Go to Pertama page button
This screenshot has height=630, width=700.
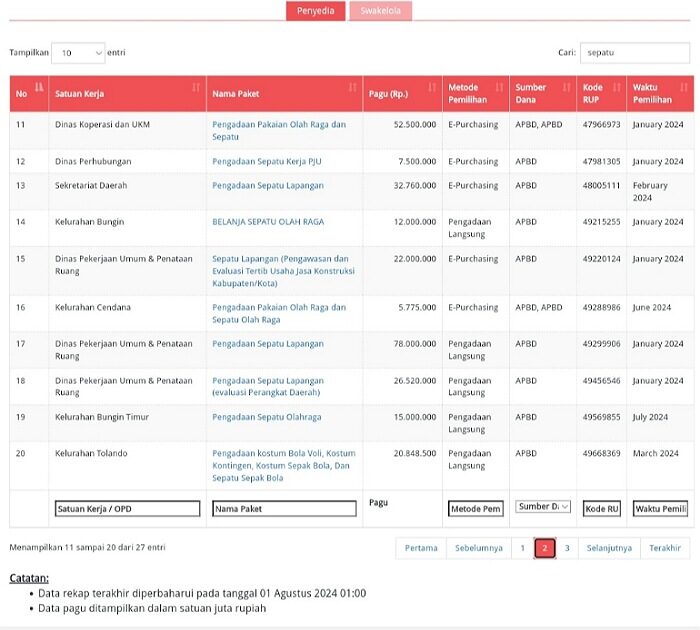click(421, 548)
